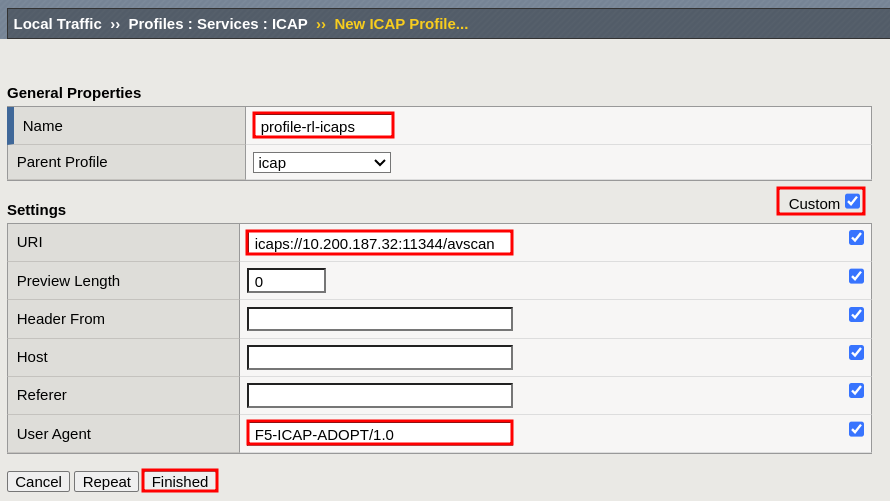Click into the URI text field
Screen dimensions: 890x501
click(x=379, y=243)
